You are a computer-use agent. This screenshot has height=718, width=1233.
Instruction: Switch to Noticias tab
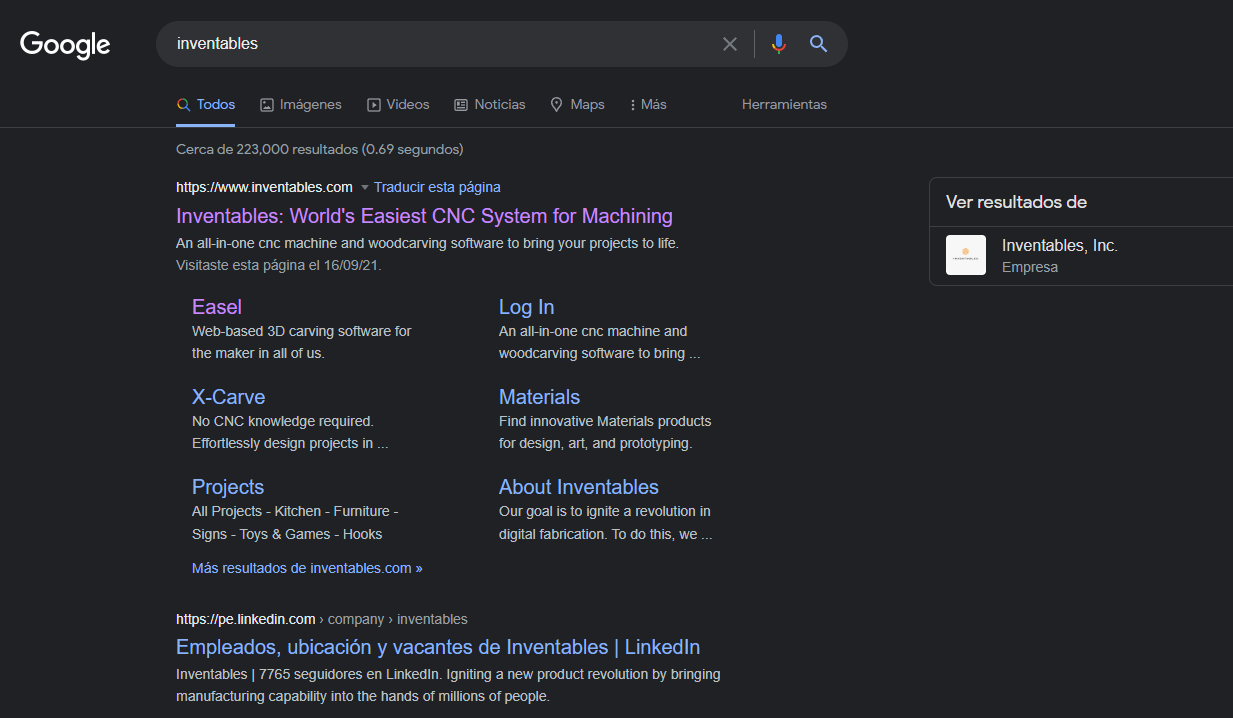click(x=489, y=104)
